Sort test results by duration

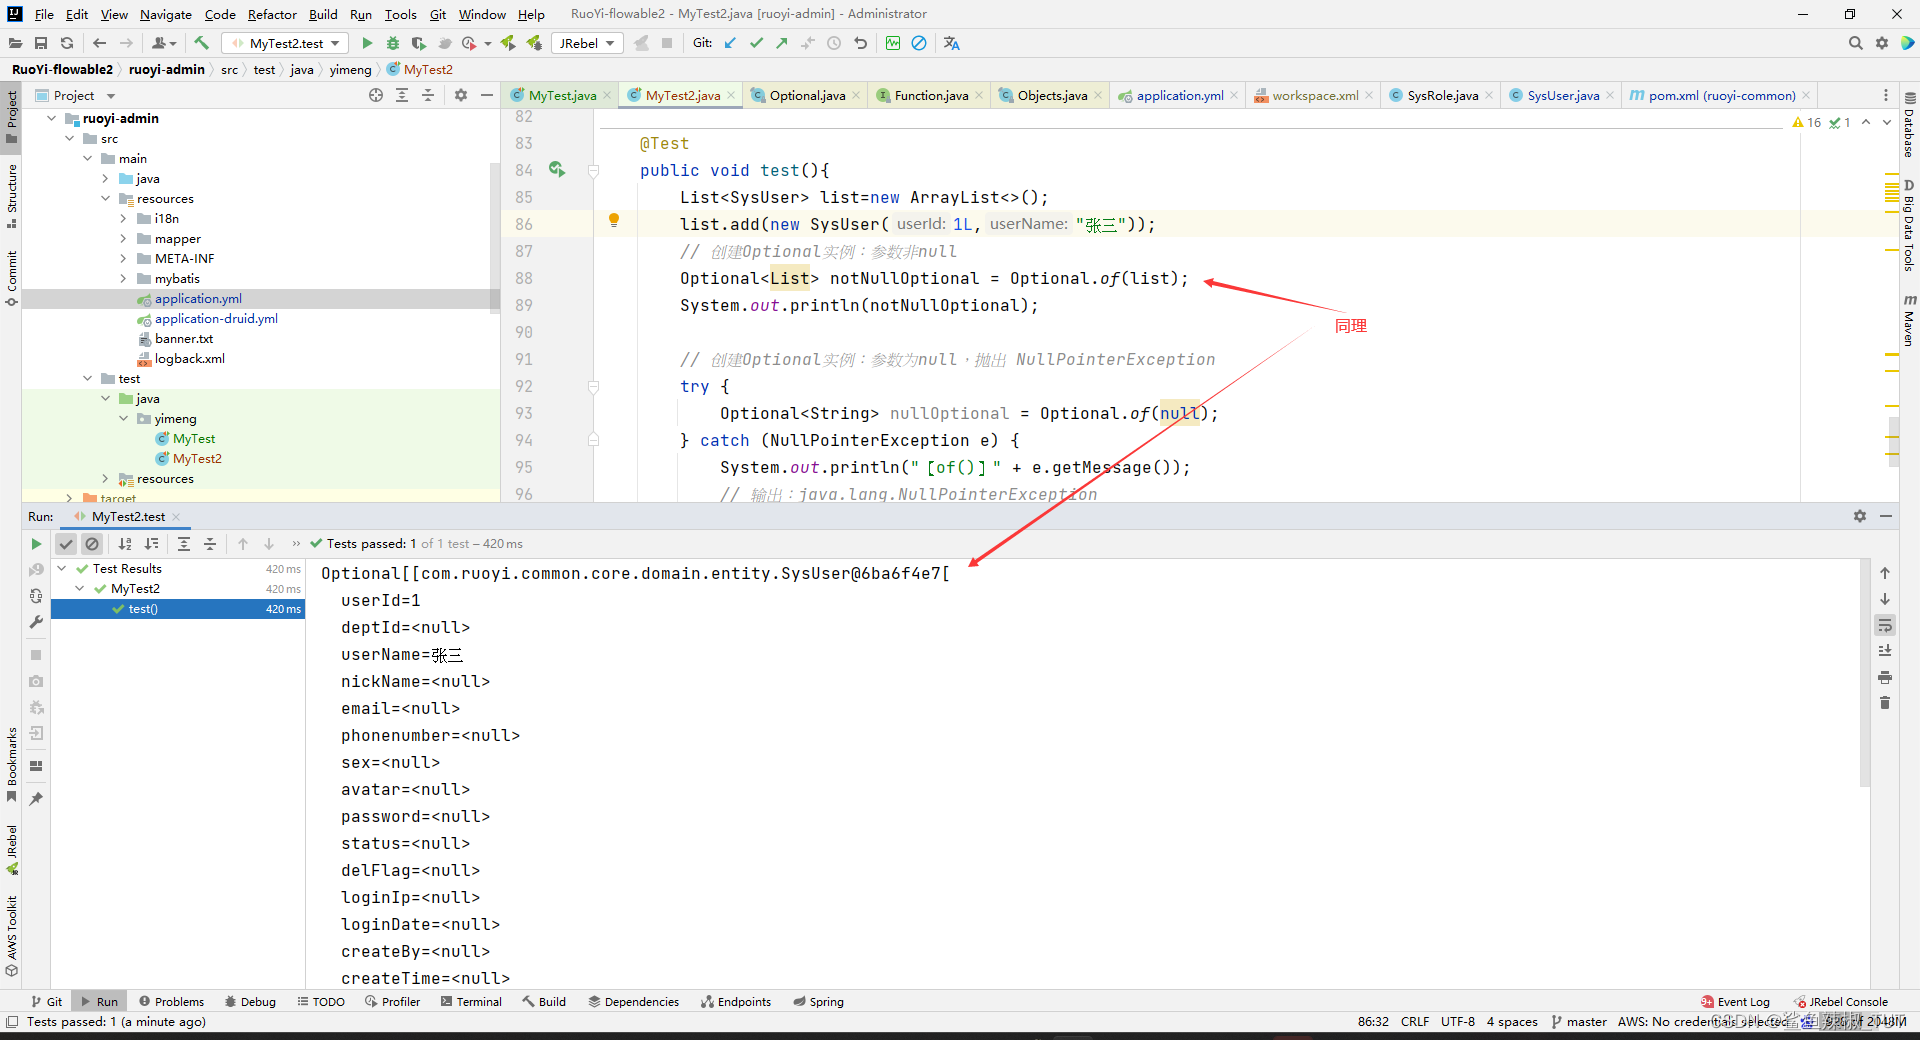(x=151, y=544)
